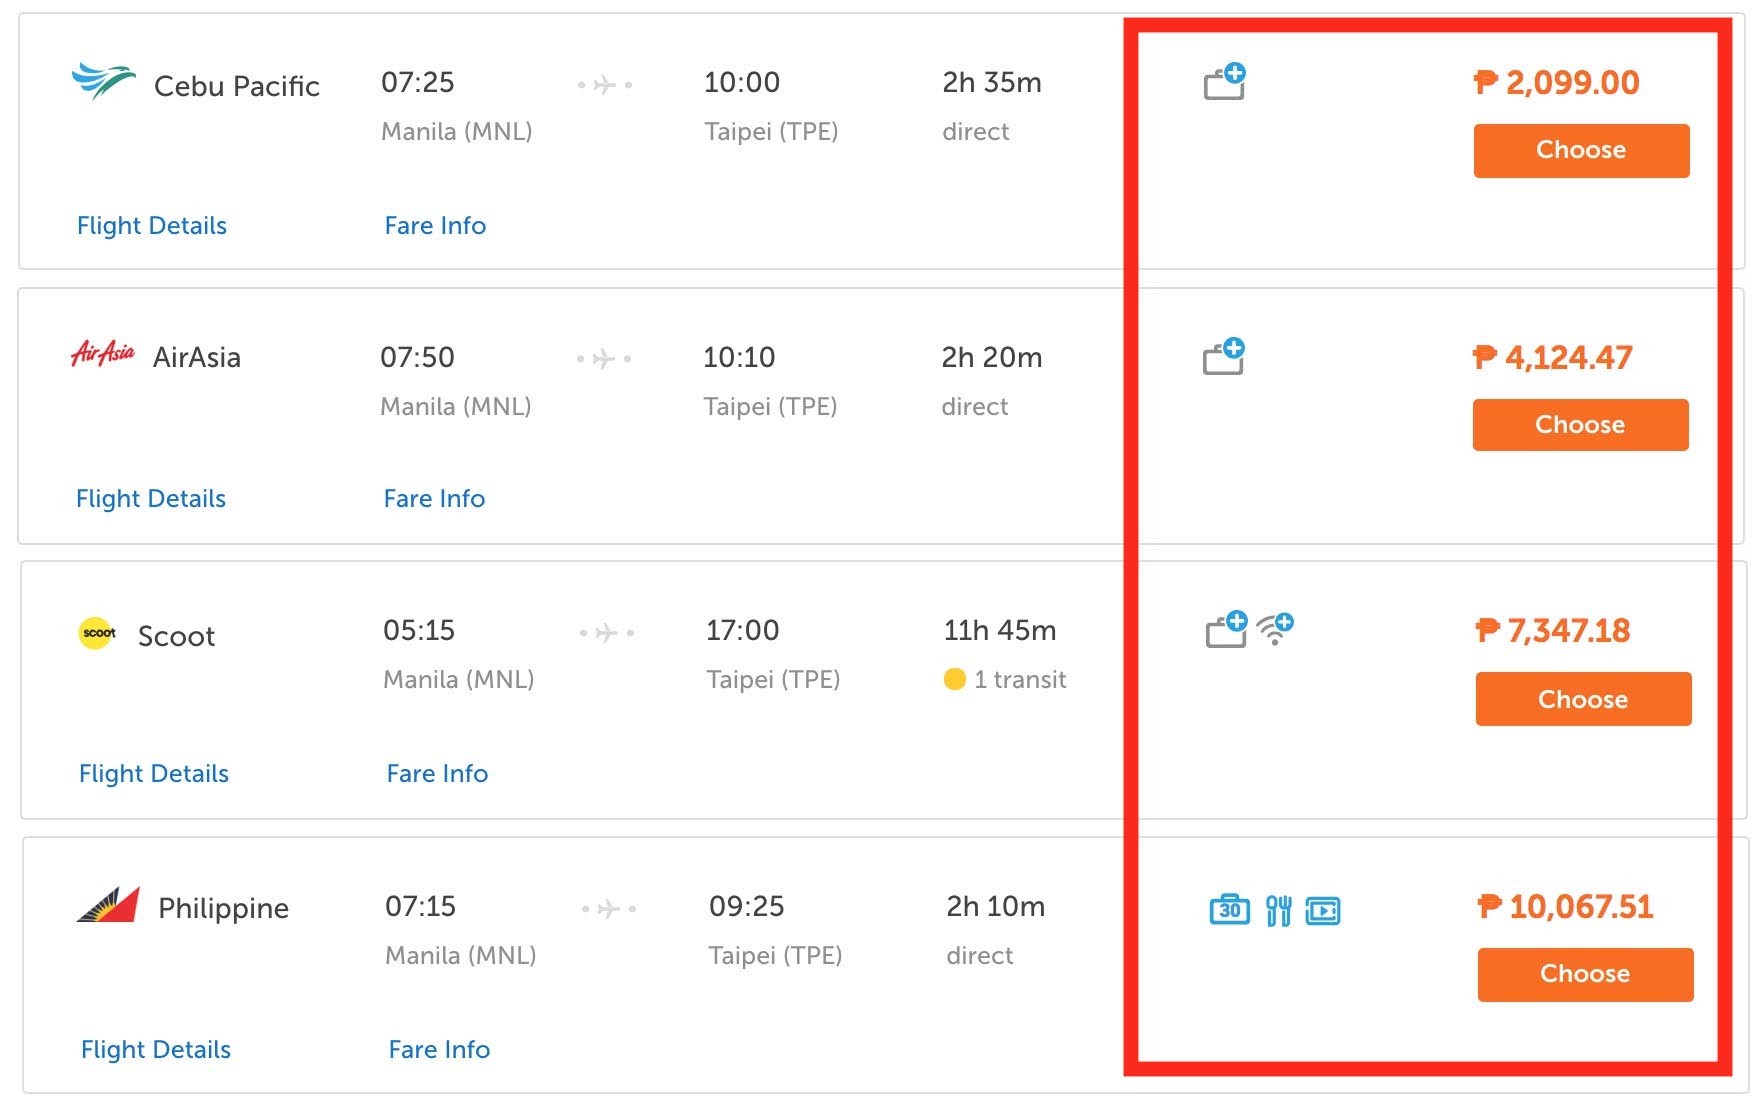The image size is (1760, 1114).
Task: Click in-flight entertainment icon on Philippine flight
Action: (1323, 911)
